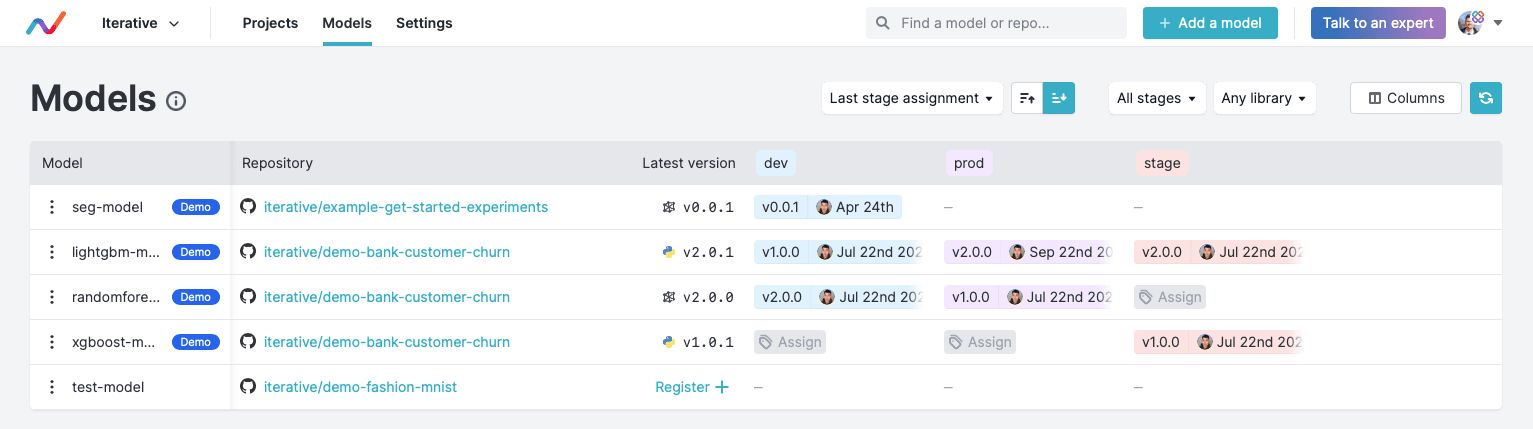
Task: Open iterative/example-get-started-experiments repository link
Action: pos(406,207)
